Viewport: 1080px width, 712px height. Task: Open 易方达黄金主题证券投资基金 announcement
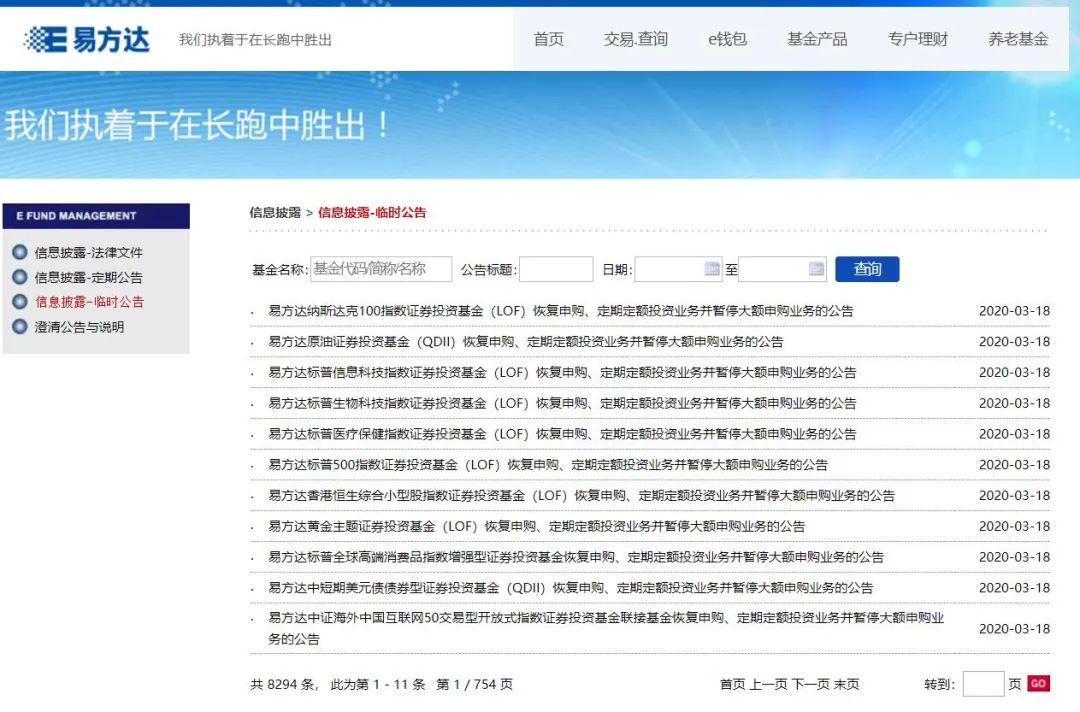(x=537, y=526)
